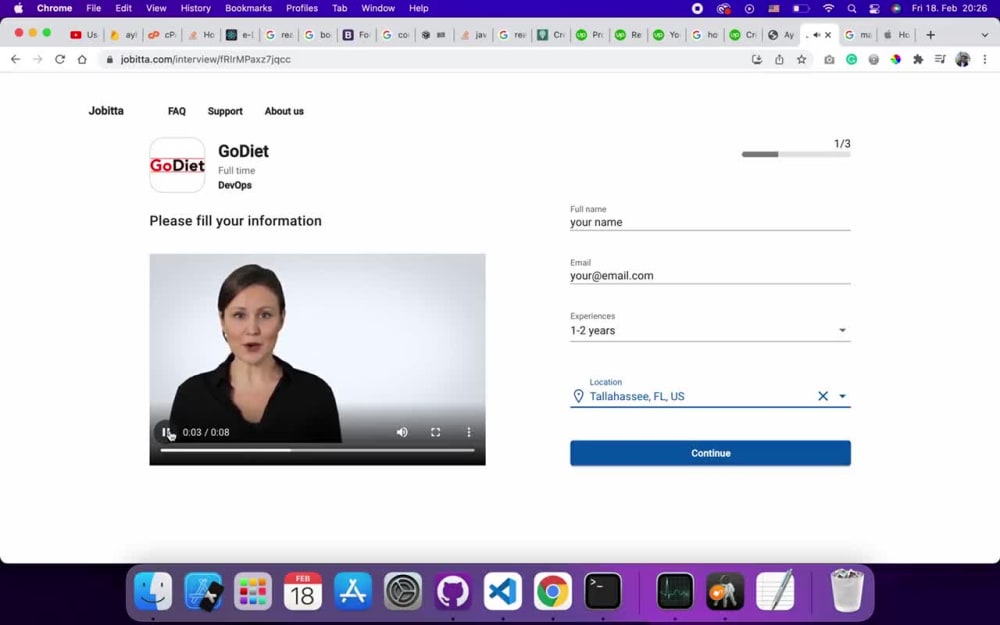Switch to the cPanel tab
1000x625 pixels.
click(161, 35)
